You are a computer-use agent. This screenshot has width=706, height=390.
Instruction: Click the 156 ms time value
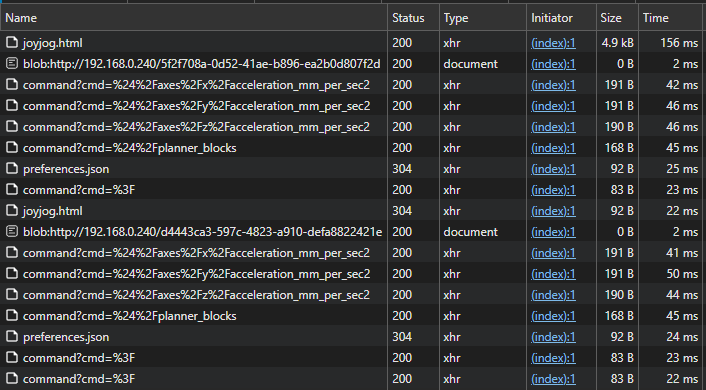[x=679, y=43]
